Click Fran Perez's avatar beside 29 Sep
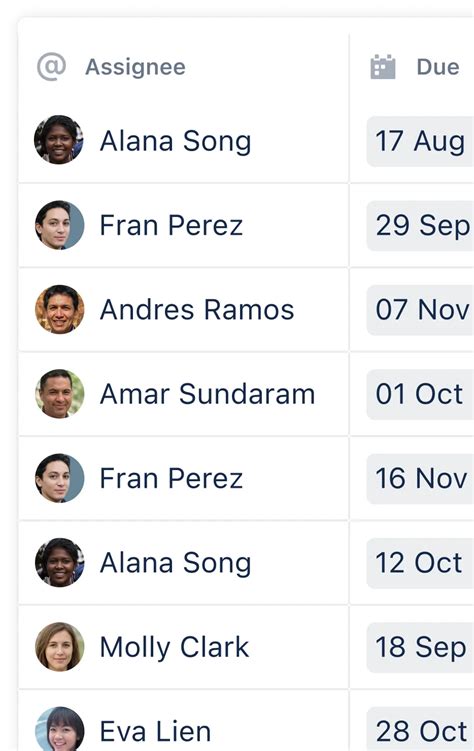474x751 pixels. pos(60,225)
